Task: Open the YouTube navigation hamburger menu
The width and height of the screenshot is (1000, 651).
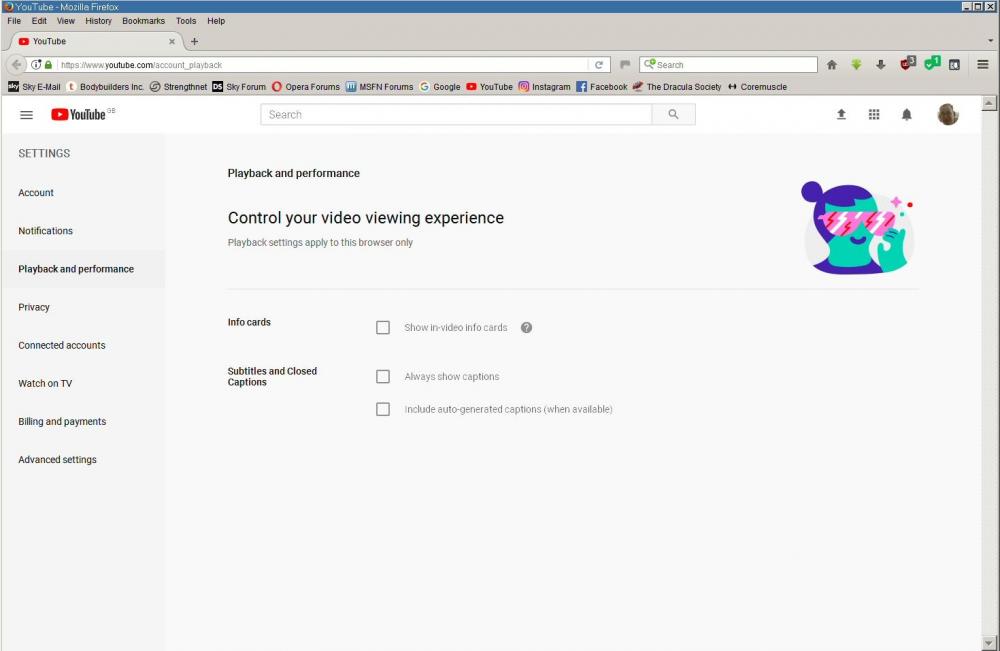Action: tap(26, 114)
